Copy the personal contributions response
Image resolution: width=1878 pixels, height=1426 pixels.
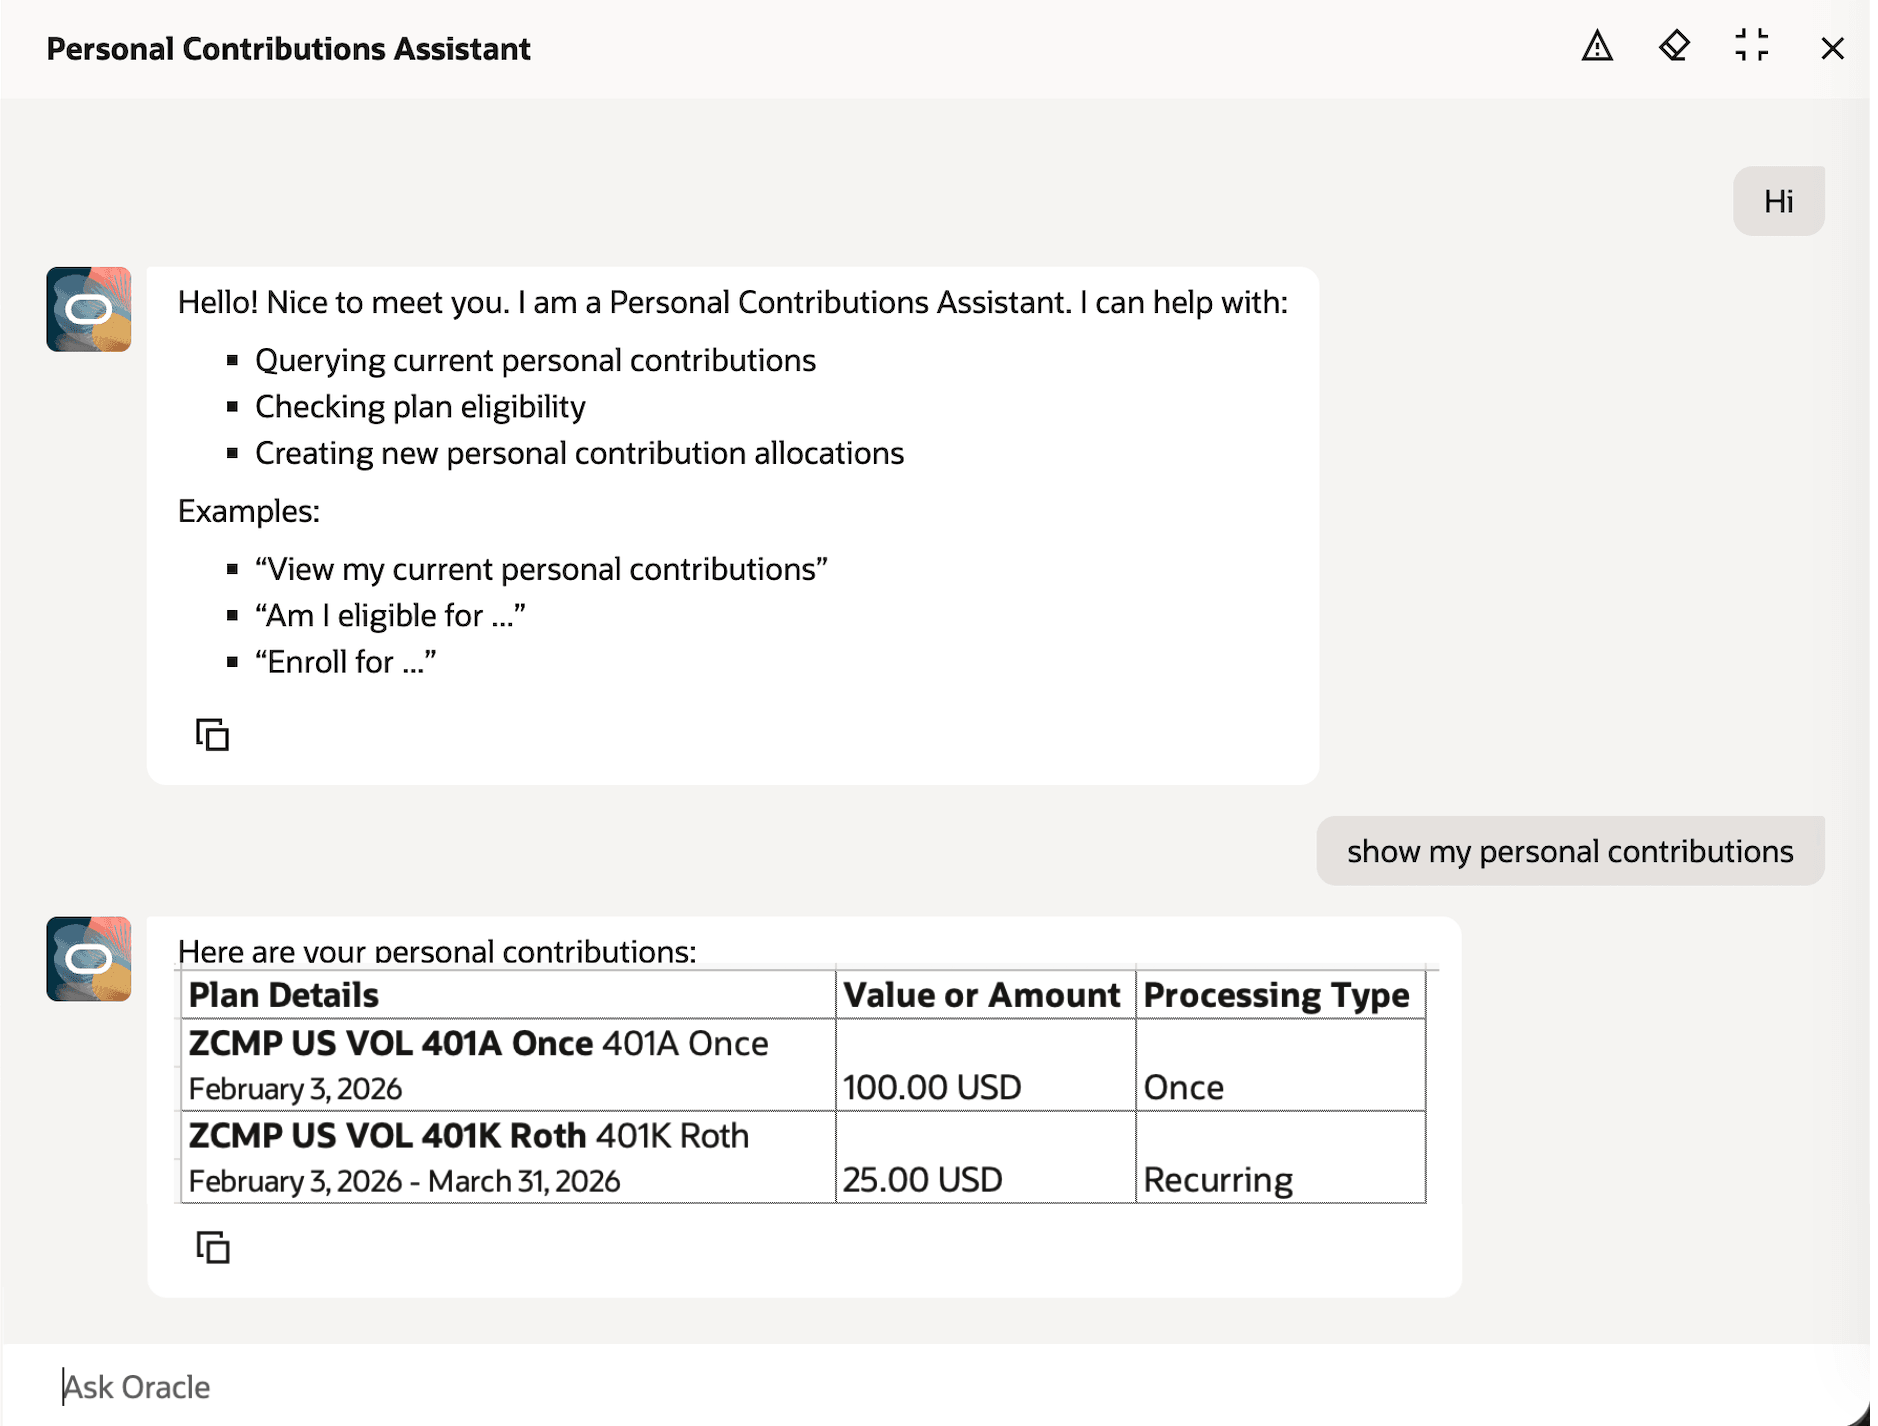212,1248
